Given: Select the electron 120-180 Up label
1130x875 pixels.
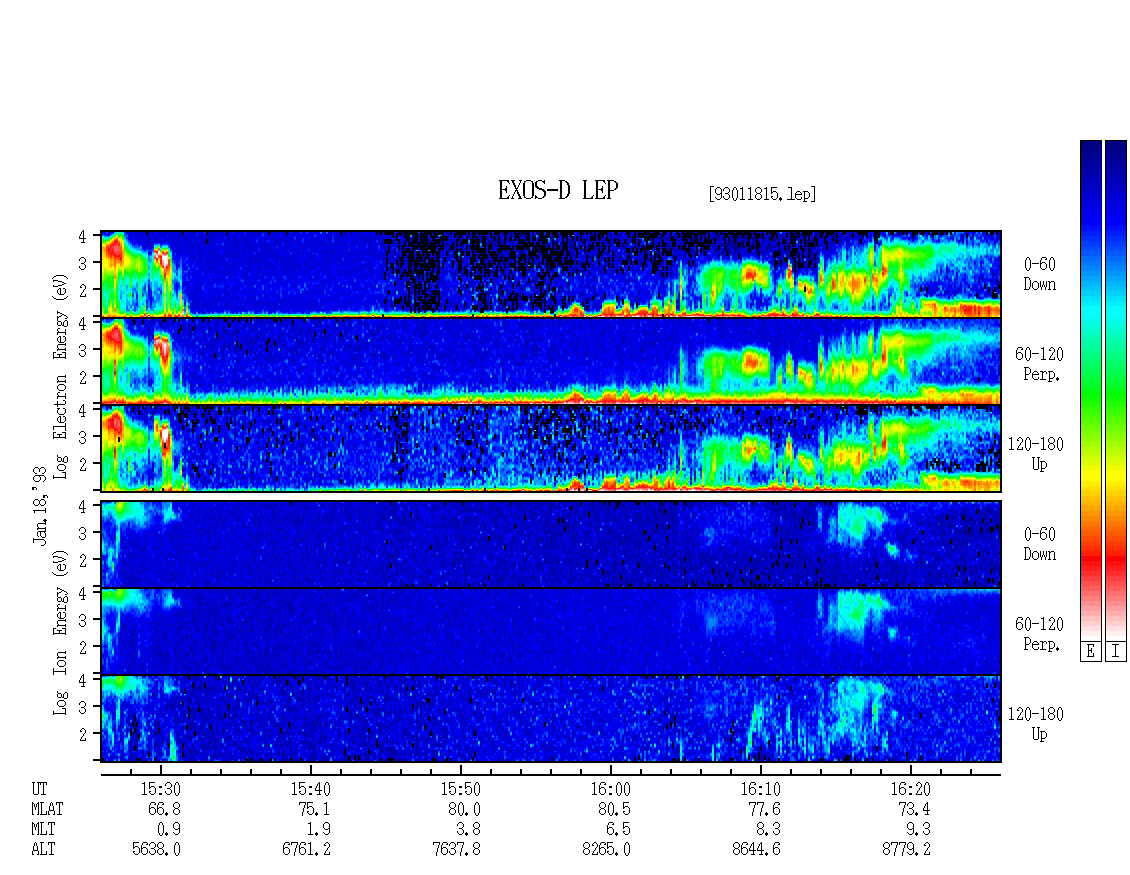Looking at the screenshot, I should pos(1036,454).
